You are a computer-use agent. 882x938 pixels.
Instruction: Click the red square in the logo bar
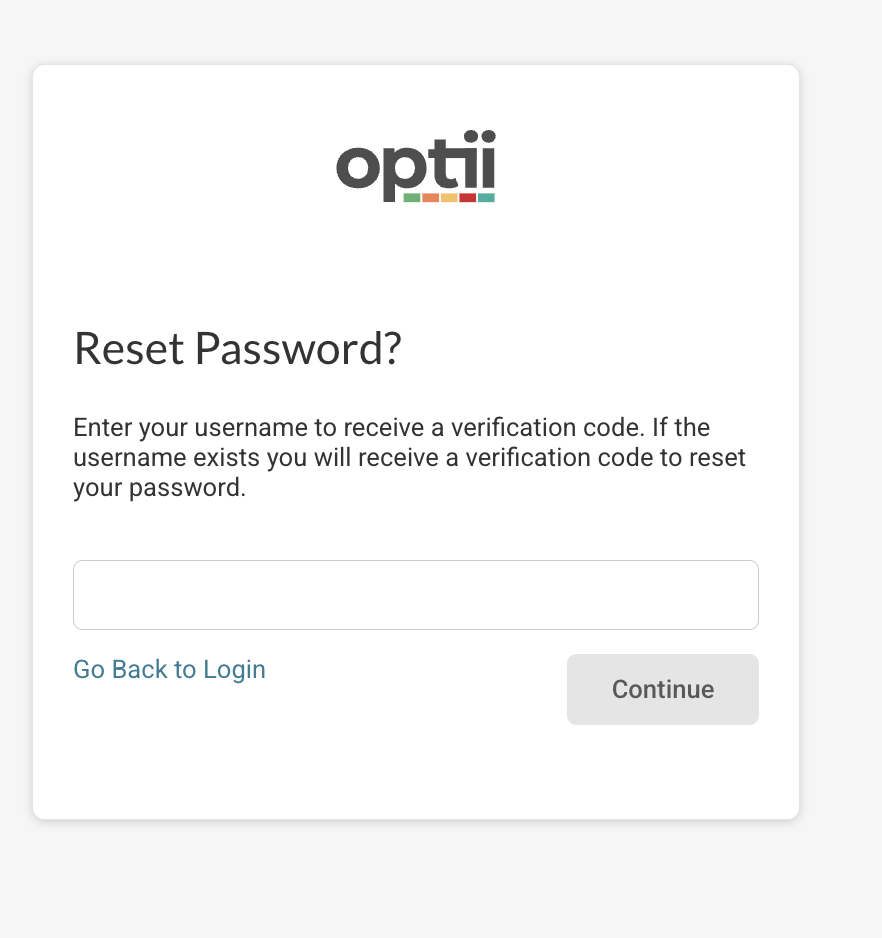(467, 198)
